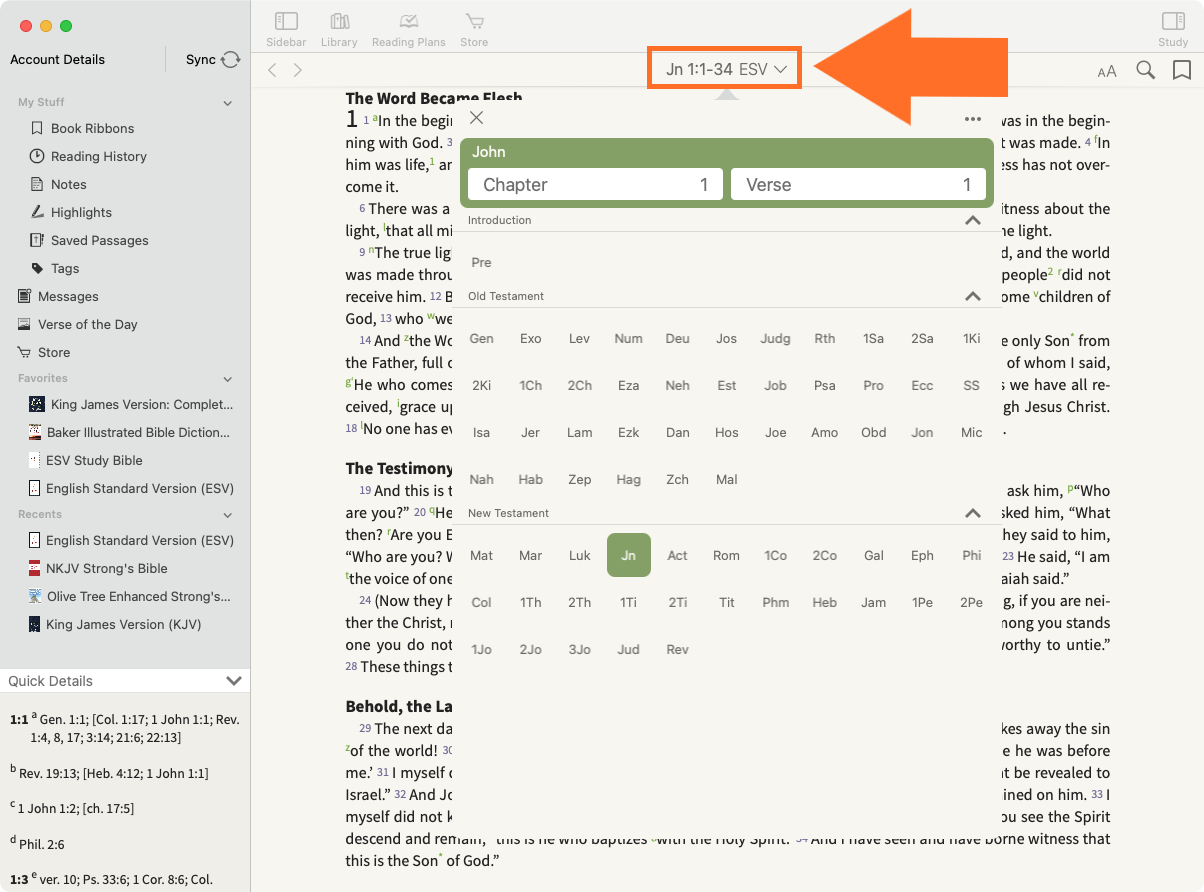Open Book Ribbons
The height and width of the screenshot is (892, 1204).
pyautogui.click(x=92, y=128)
